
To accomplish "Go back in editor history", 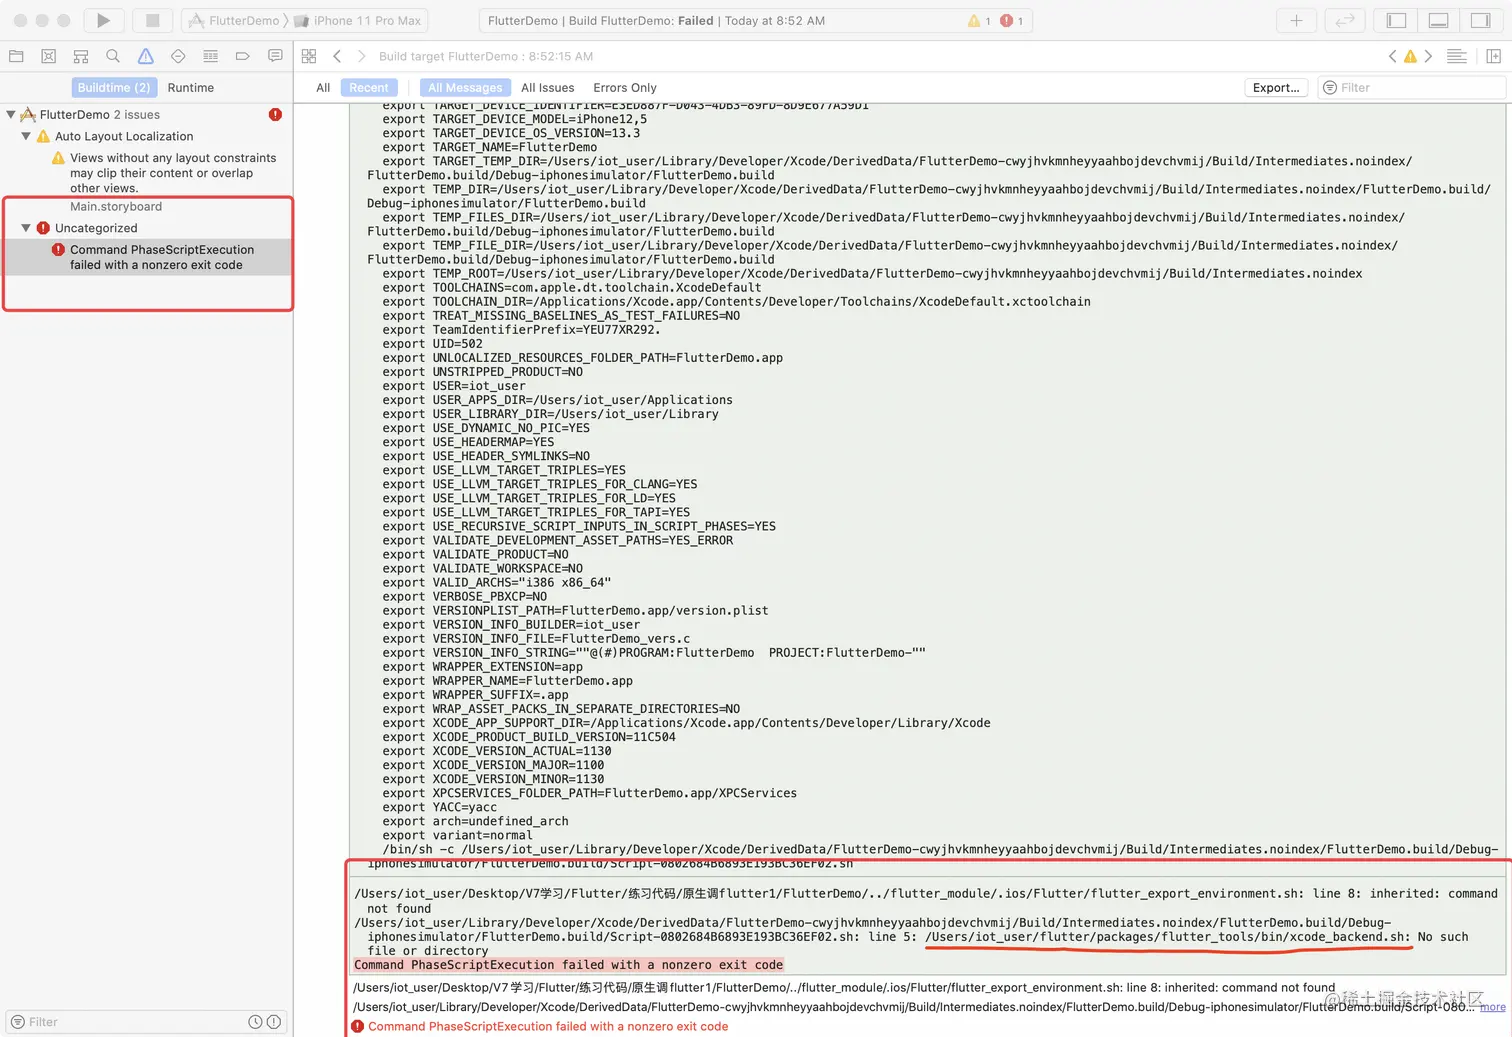I will (x=337, y=56).
